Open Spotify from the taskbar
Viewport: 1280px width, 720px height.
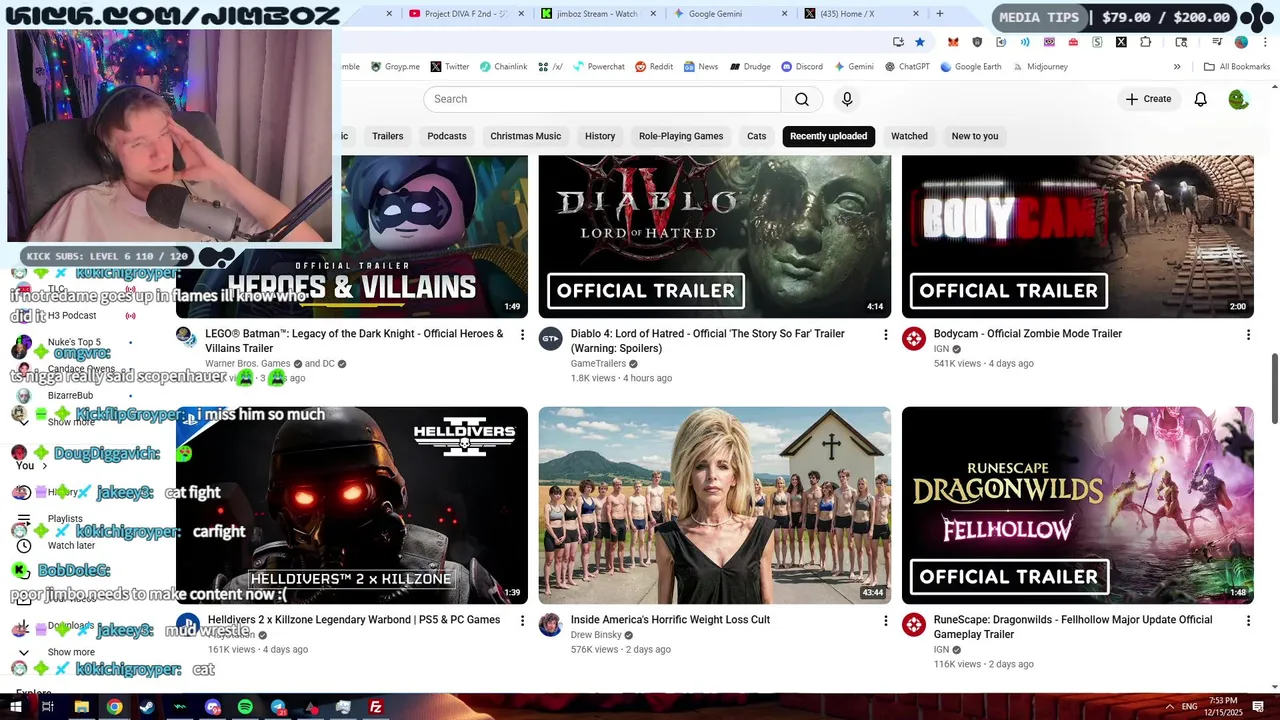(x=245, y=707)
